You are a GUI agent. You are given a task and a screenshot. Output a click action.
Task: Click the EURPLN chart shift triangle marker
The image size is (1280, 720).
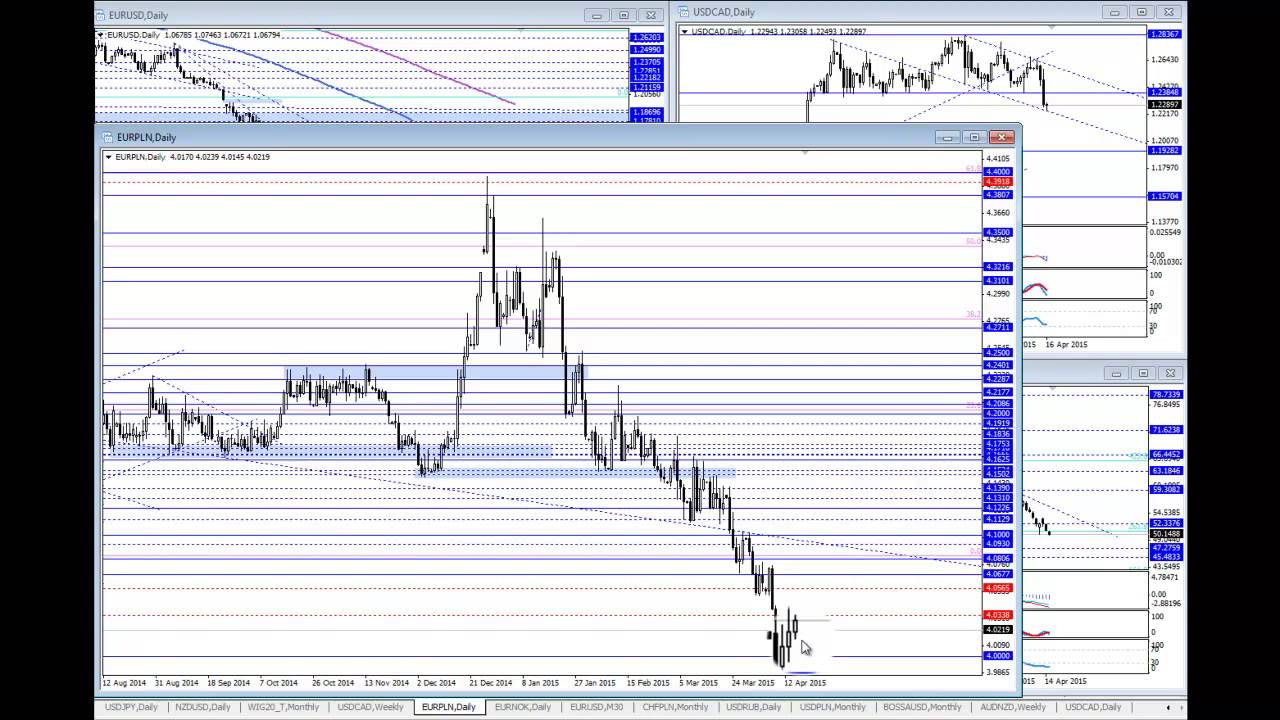click(x=805, y=153)
